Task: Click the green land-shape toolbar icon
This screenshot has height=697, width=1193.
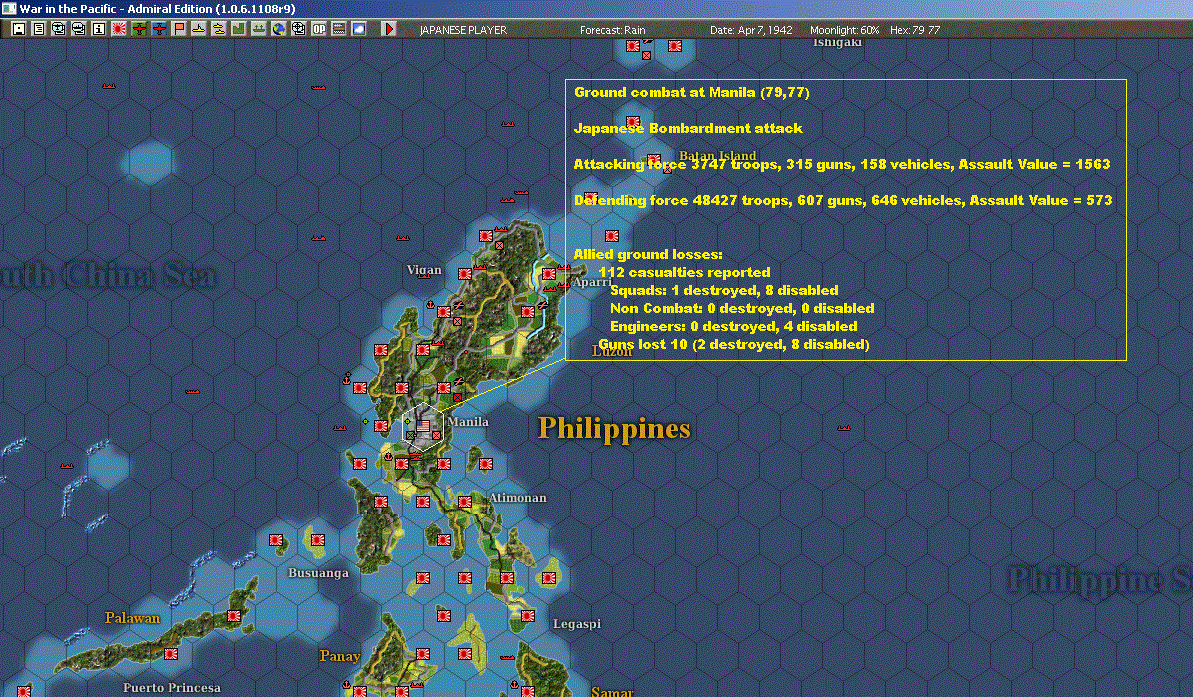Action: point(239,29)
